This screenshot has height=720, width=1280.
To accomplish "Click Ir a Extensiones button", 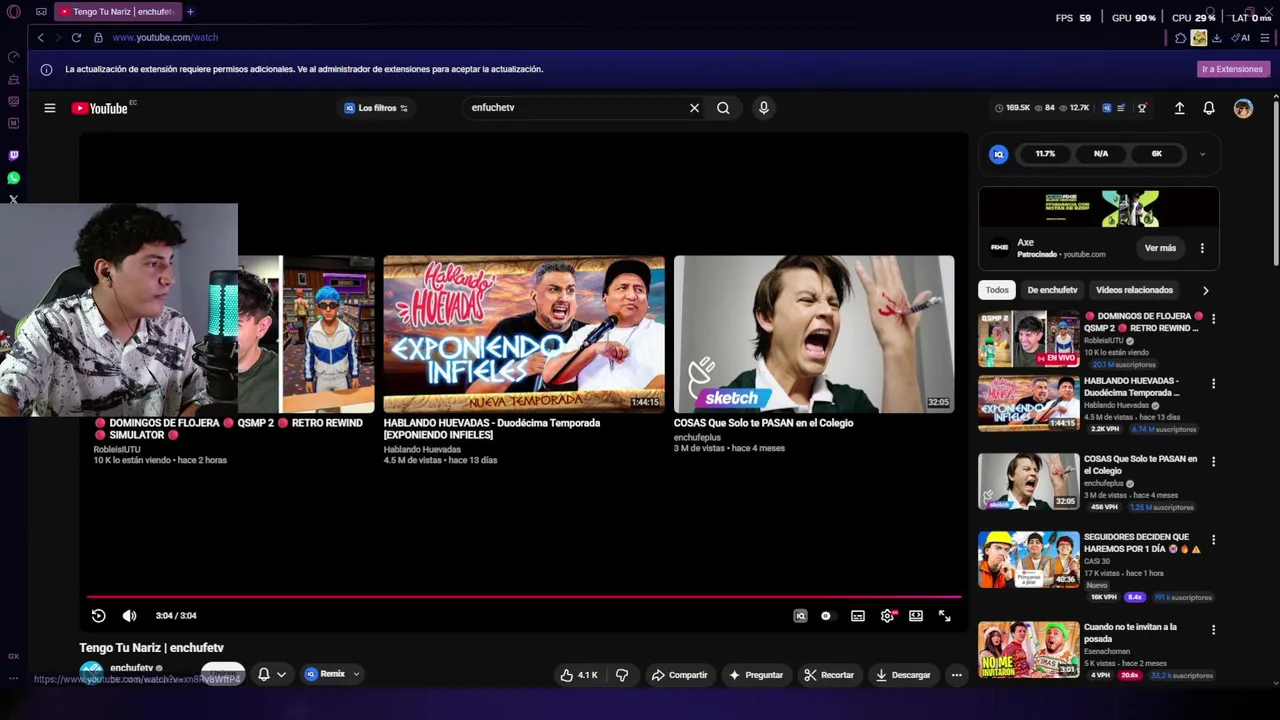I will point(1232,69).
